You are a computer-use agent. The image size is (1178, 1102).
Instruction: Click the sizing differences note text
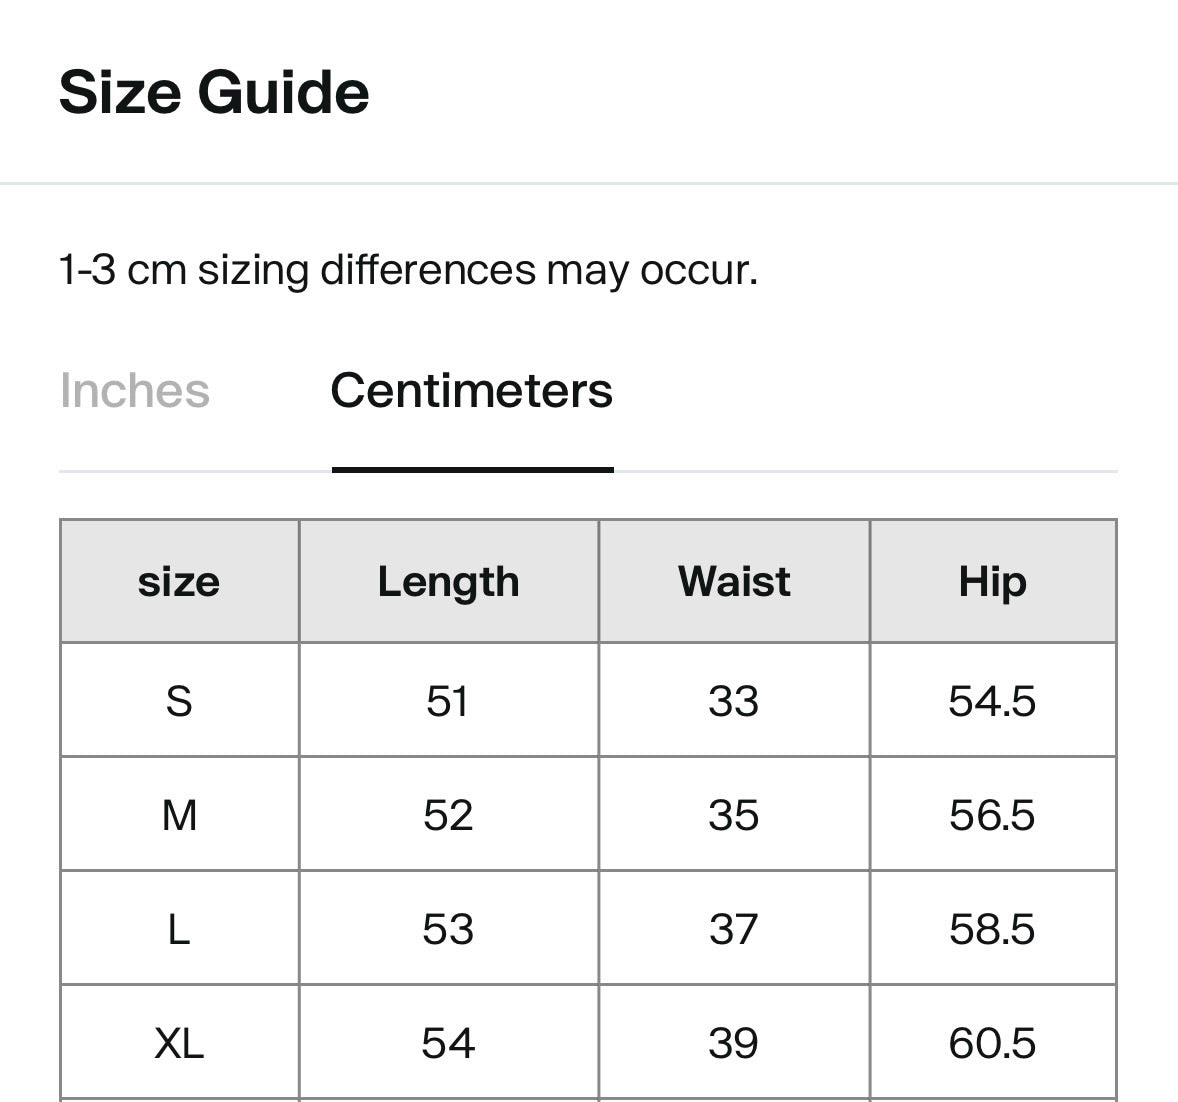click(x=409, y=270)
